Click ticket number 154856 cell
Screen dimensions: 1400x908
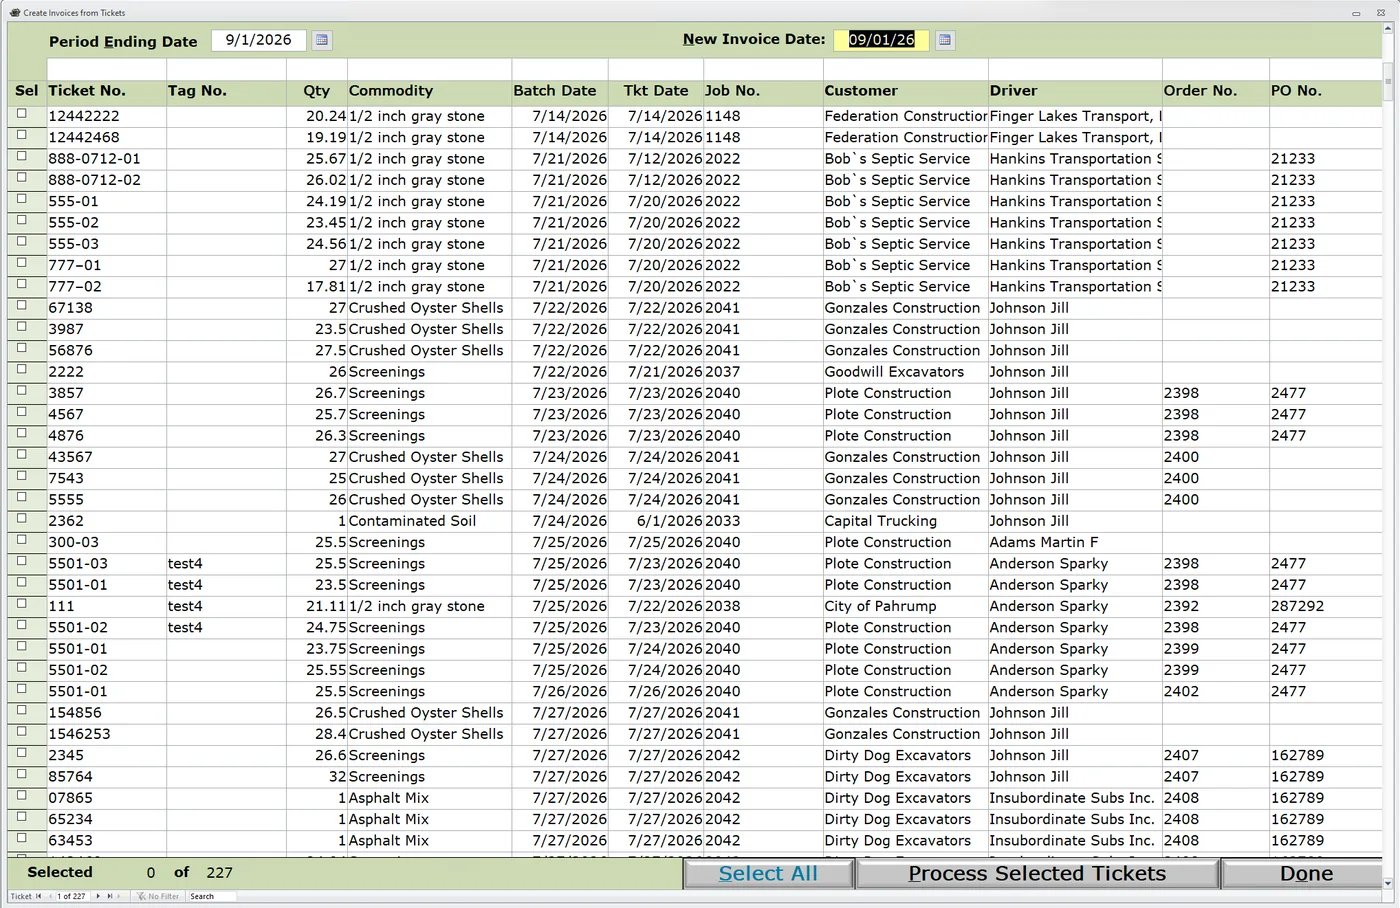coord(106,713)
